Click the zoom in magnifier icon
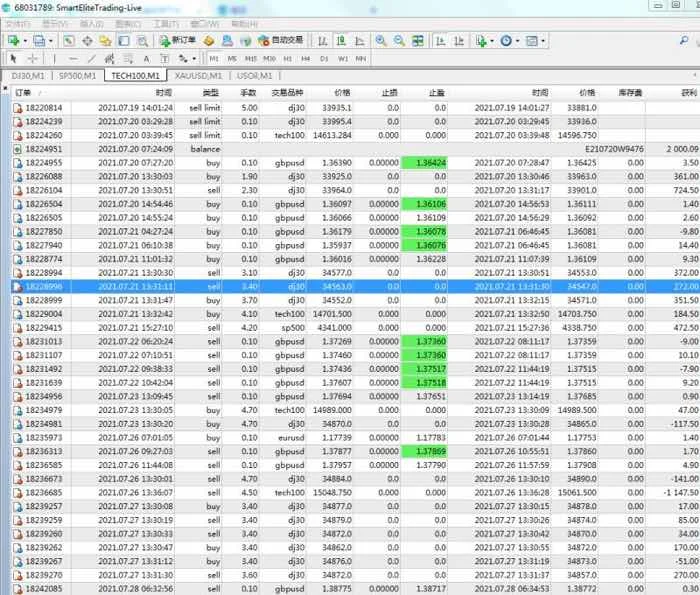700x595 pixels. coord(380,41)
